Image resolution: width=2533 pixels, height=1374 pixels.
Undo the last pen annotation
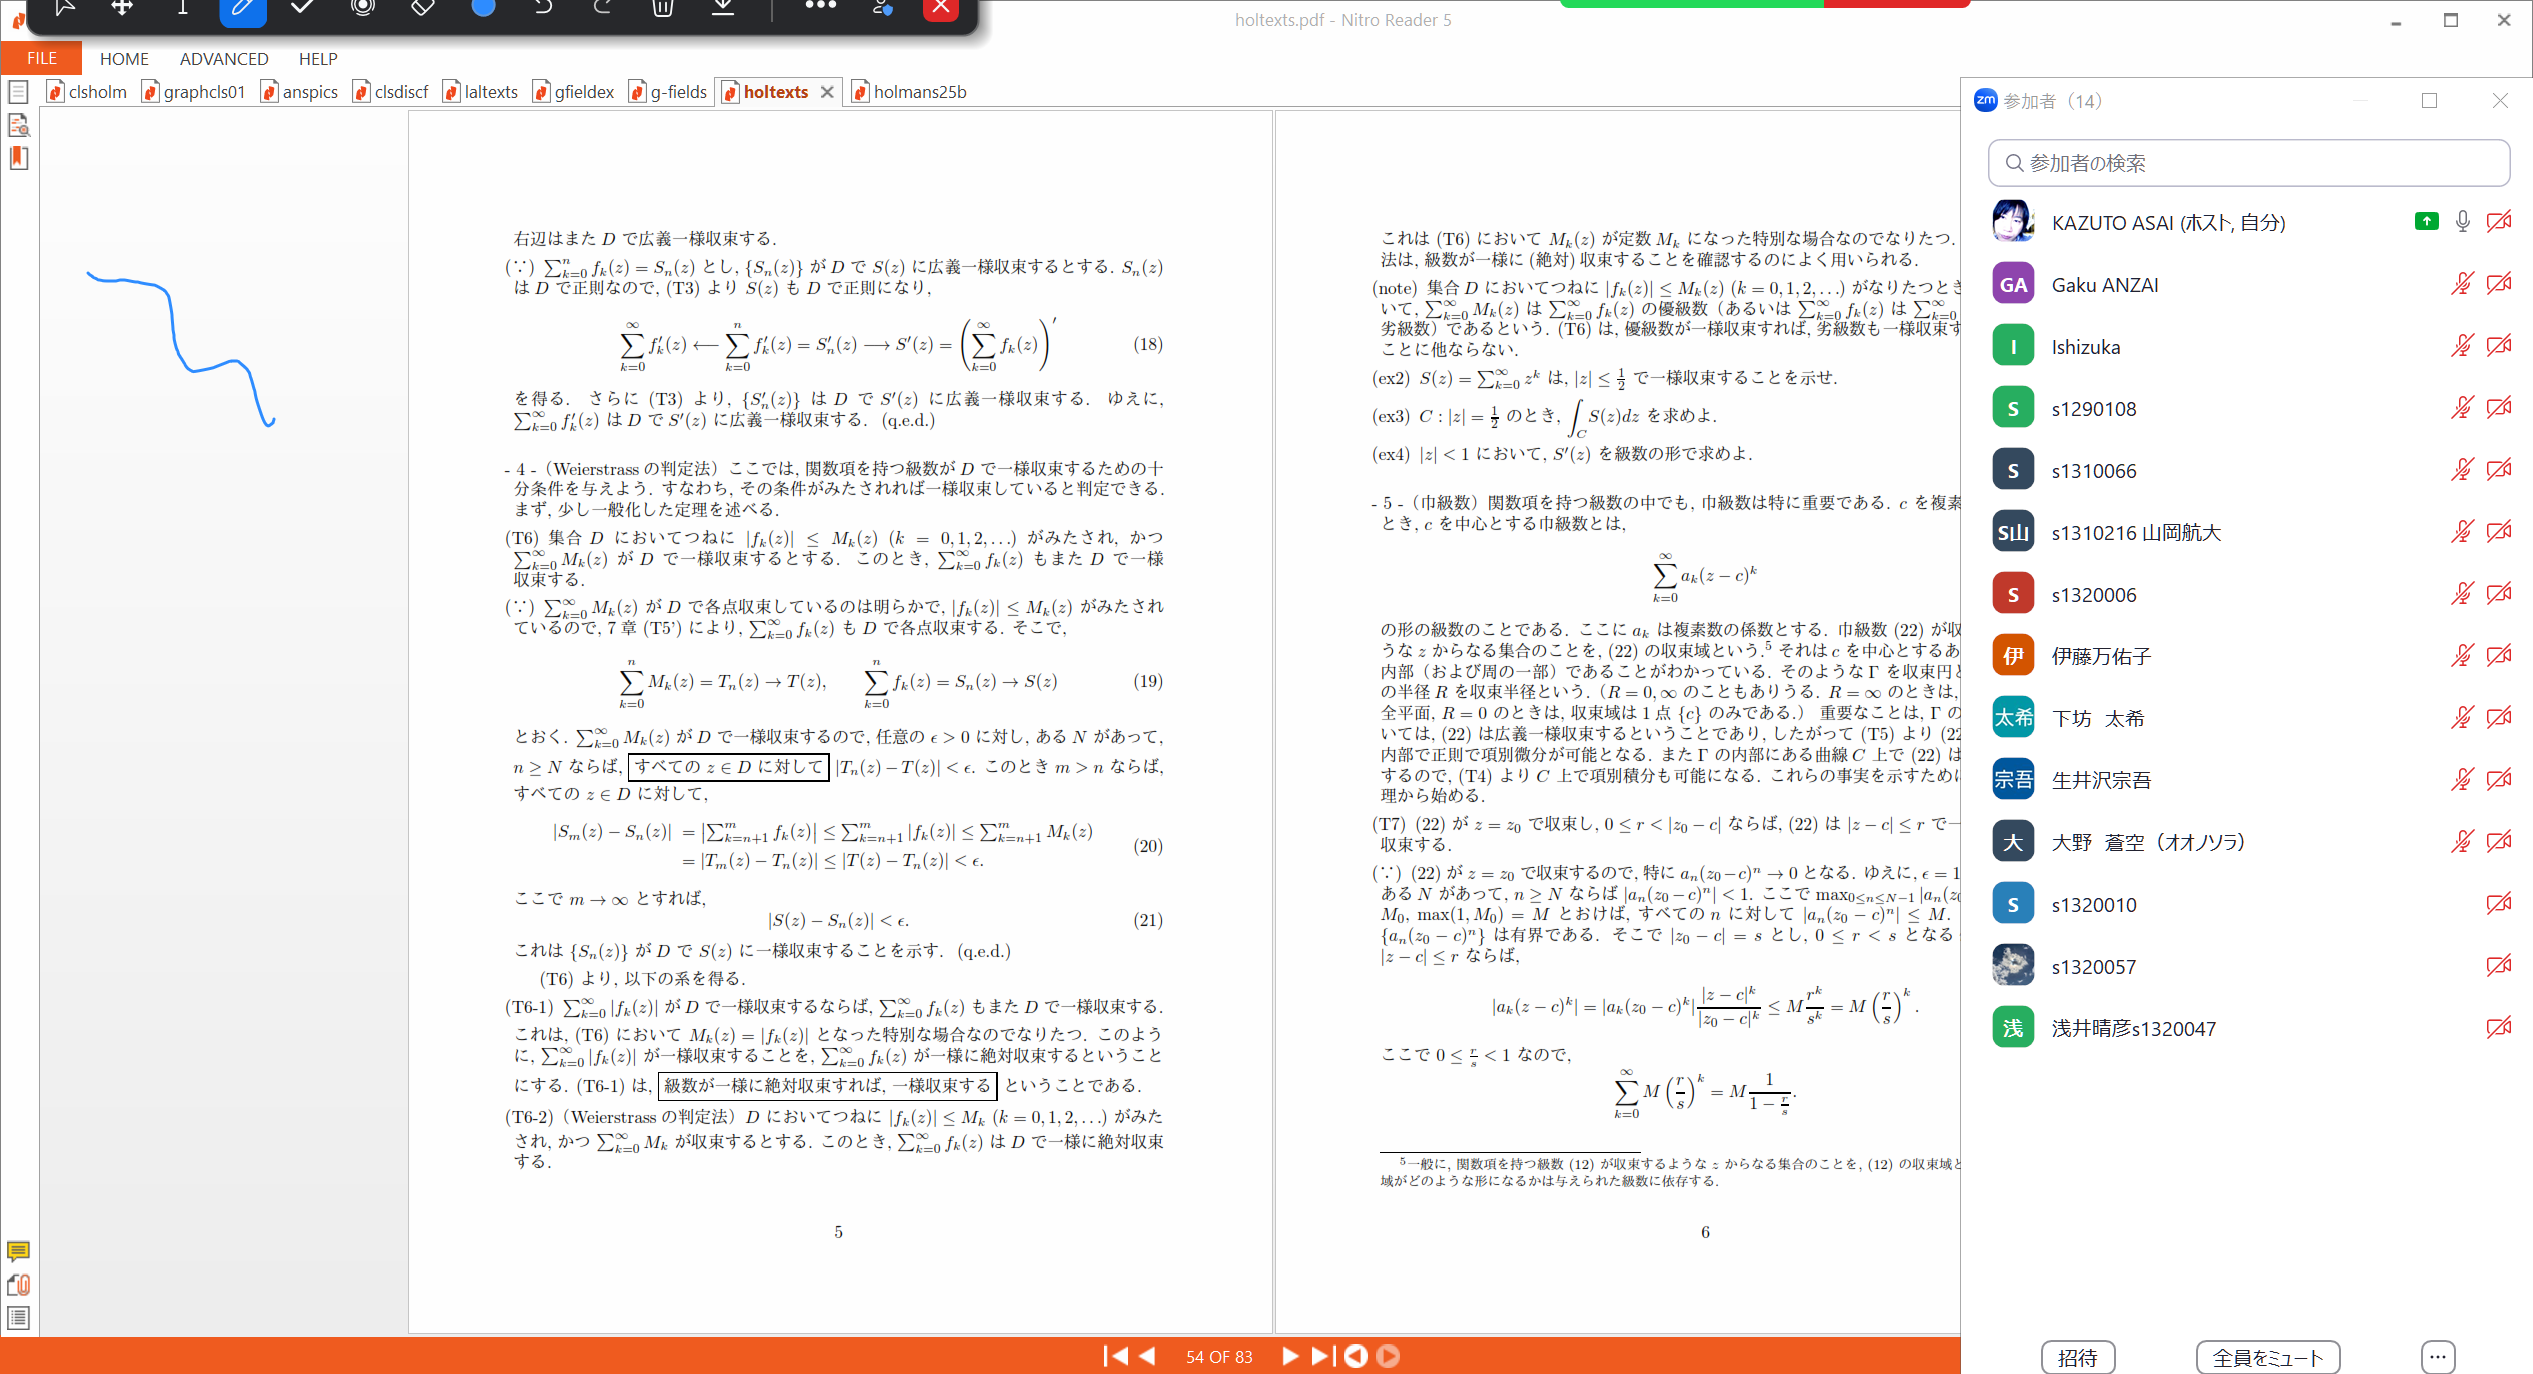pos(542,8)
